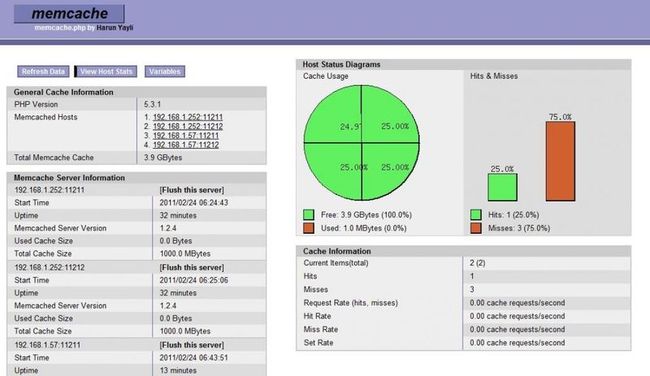The image size is (650, 376).
Task: Click the Hits & Misses chart title
Action: [494, 76]
